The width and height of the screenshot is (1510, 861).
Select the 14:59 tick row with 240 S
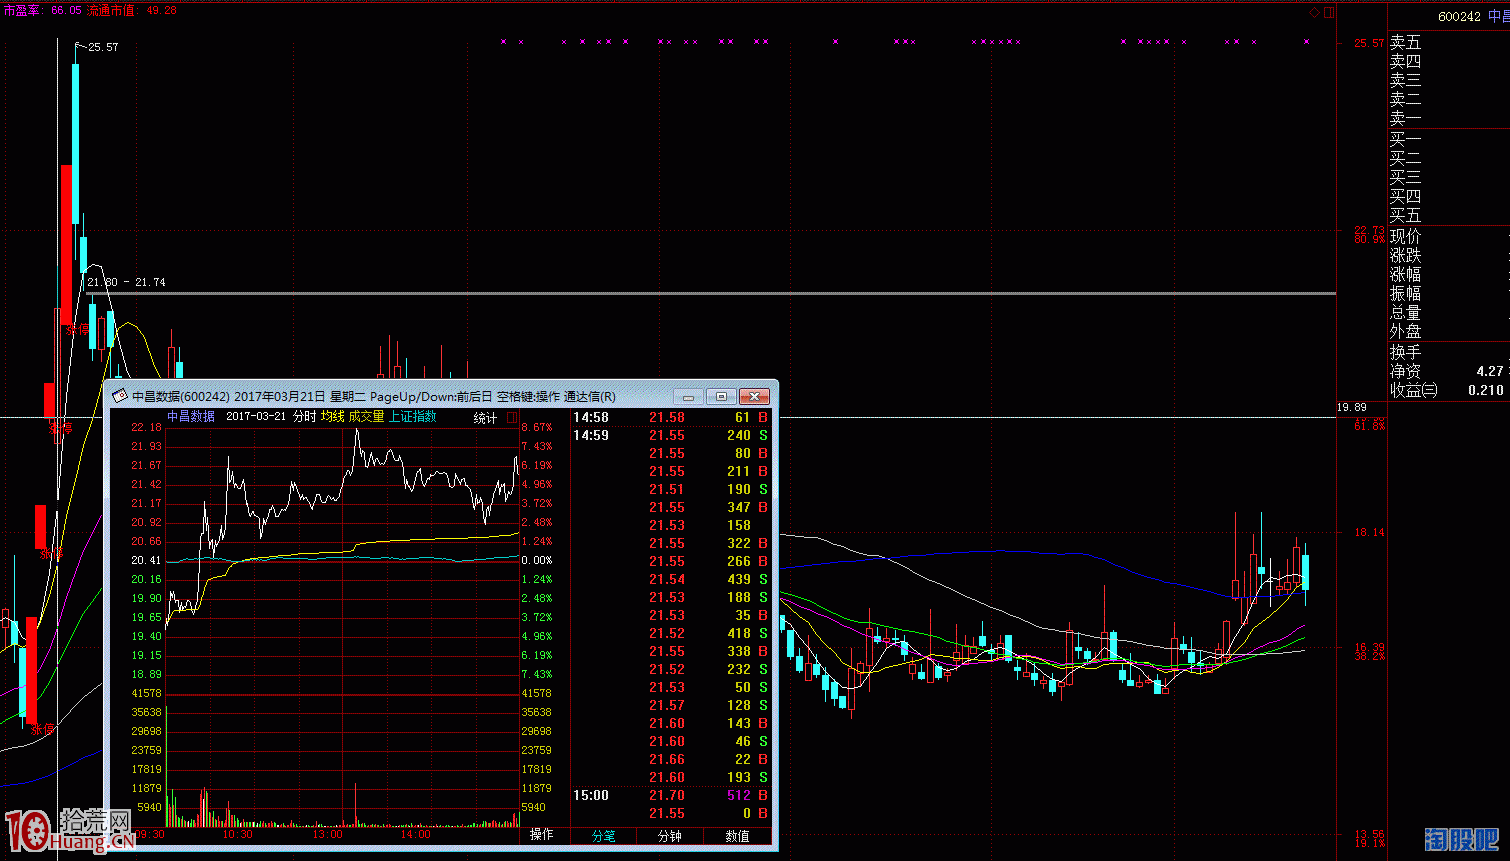[671, 436]
